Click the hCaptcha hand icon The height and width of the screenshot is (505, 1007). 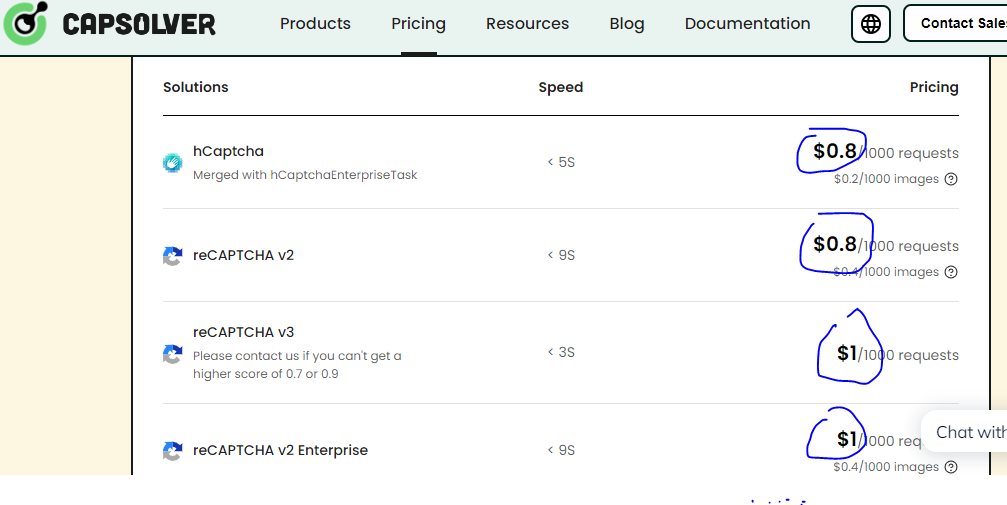click(x=173, y=162)
